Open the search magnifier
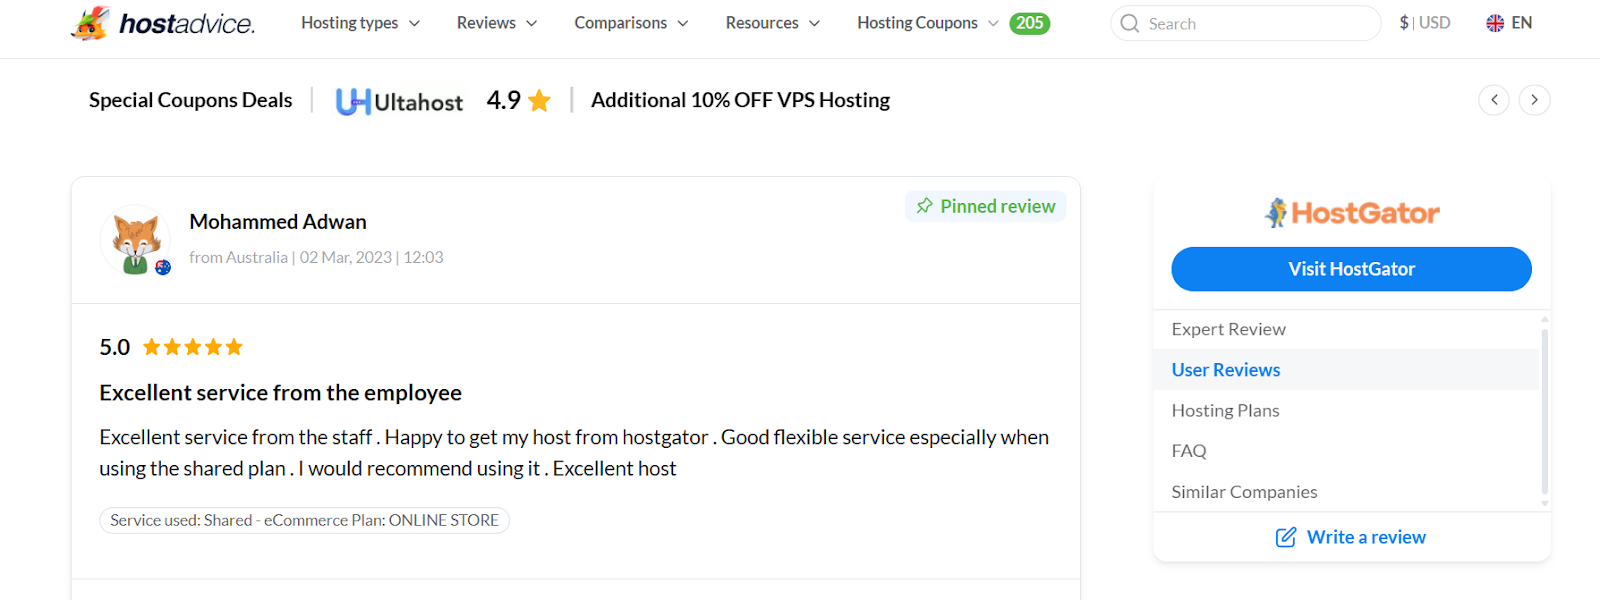This screenshot has height=600, width=1600. pos(1130,23)
